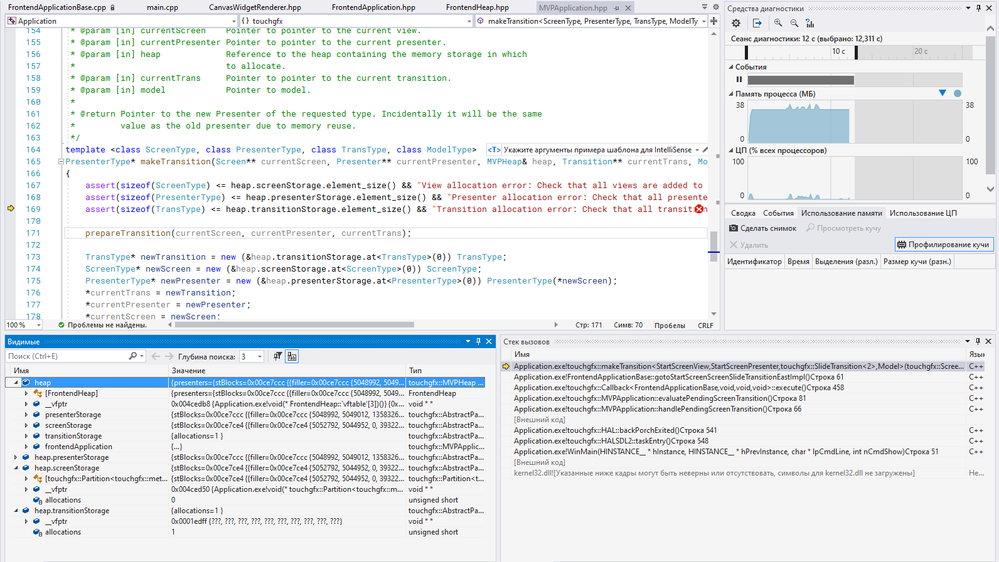
Task: Click the current statement arrow at line 169
Action: pos(11,209)
